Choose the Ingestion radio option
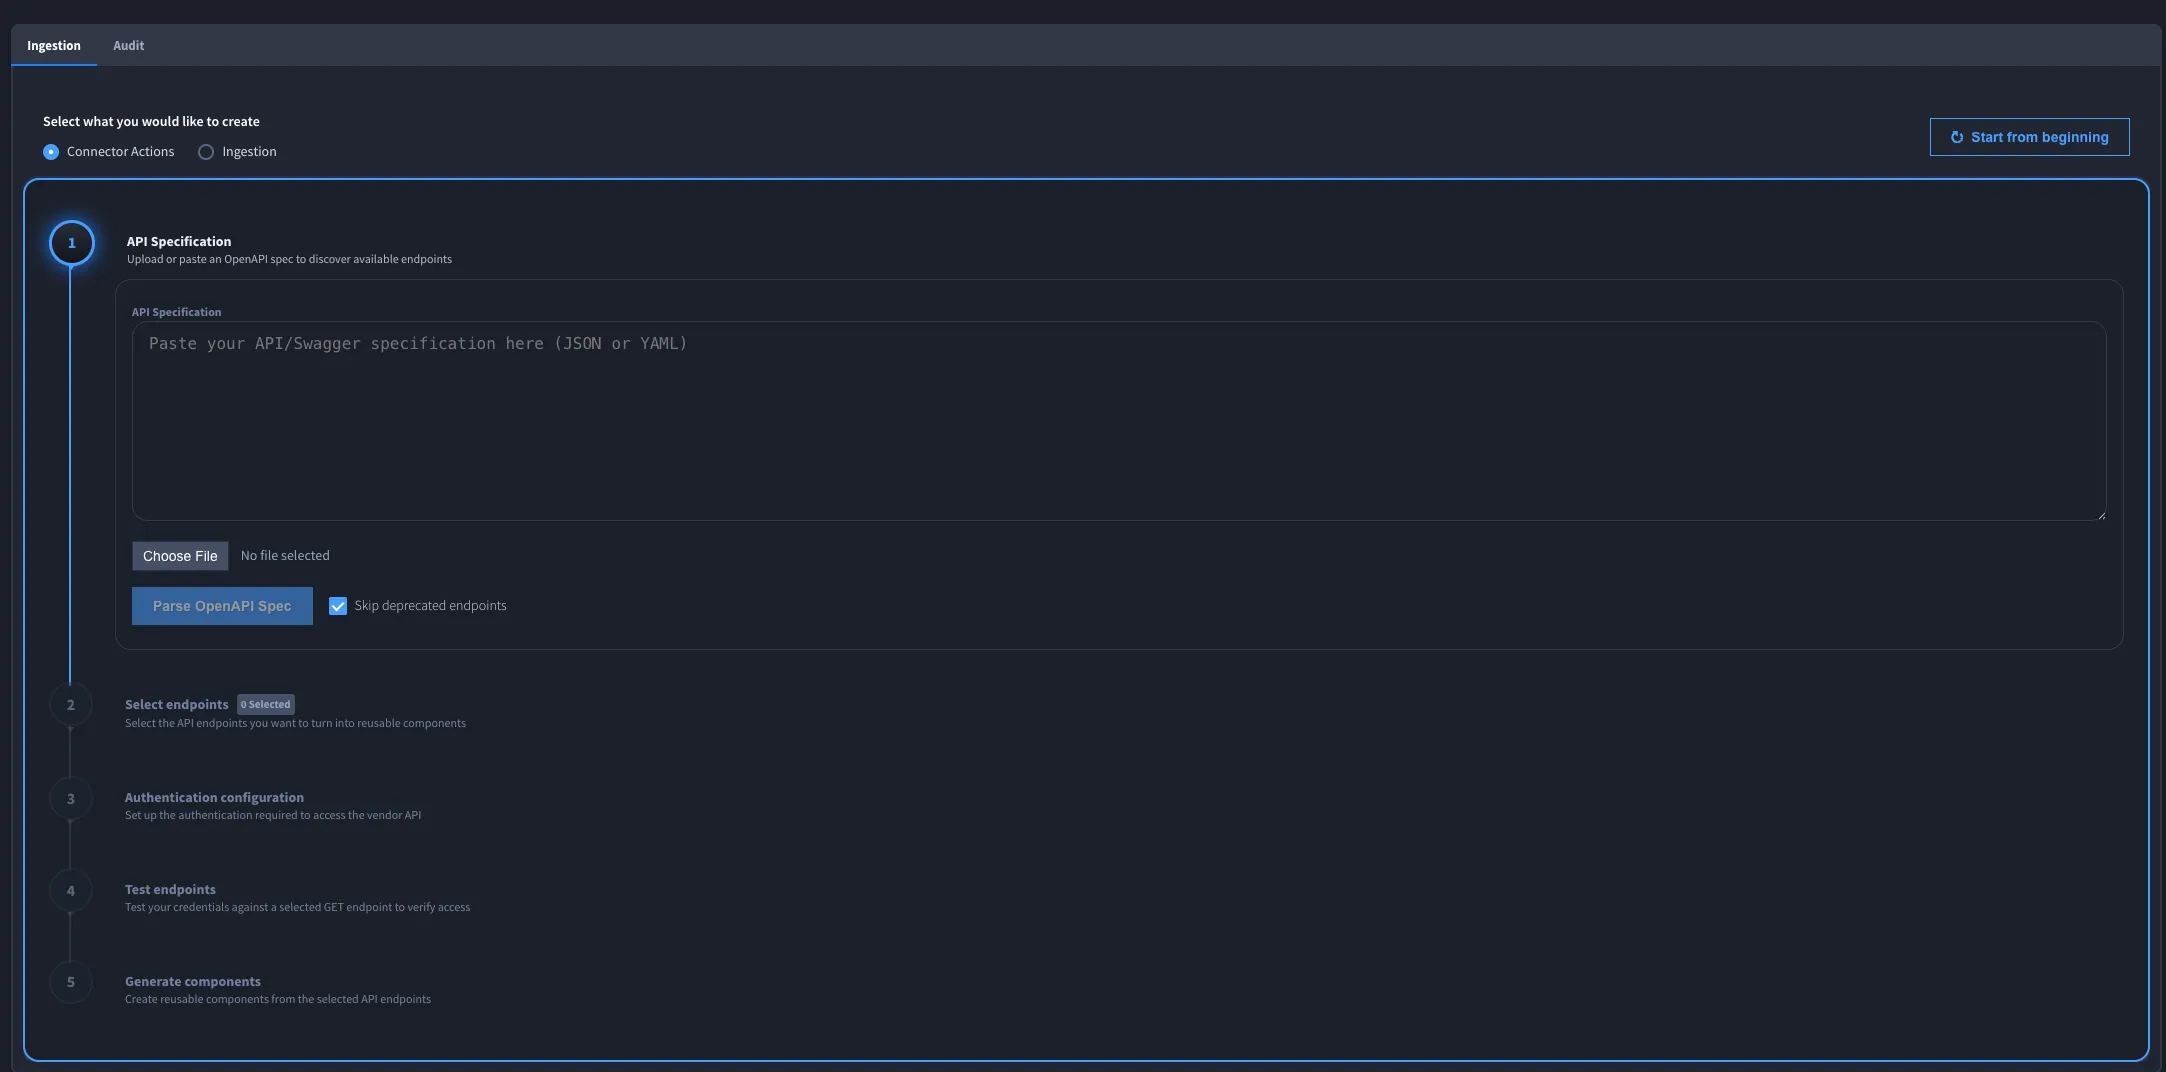The height and width of the screenshot is (1072, 2166). 206,152
